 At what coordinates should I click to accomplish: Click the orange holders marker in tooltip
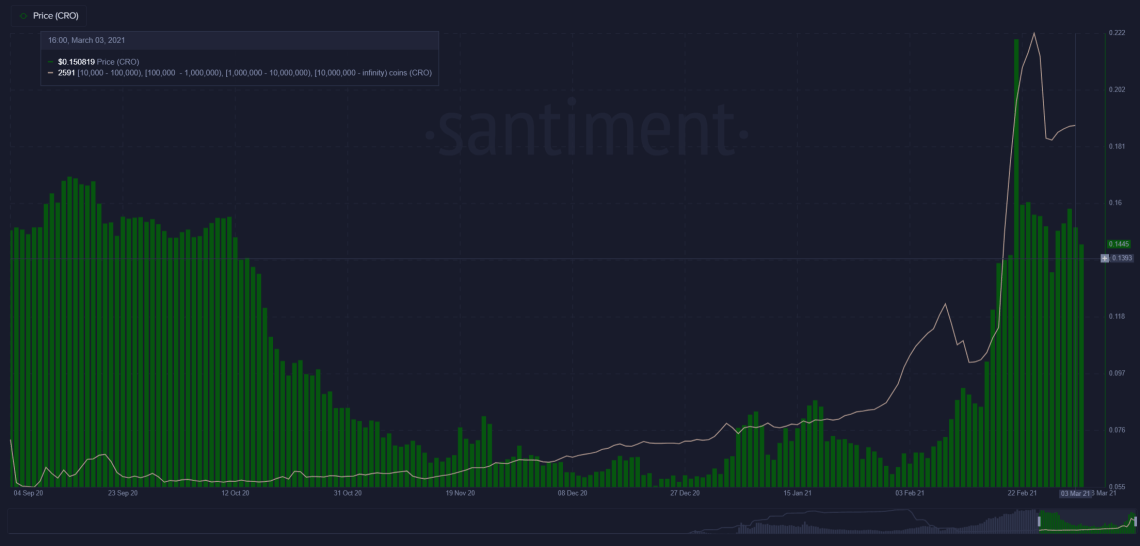(x=50, y=73)
